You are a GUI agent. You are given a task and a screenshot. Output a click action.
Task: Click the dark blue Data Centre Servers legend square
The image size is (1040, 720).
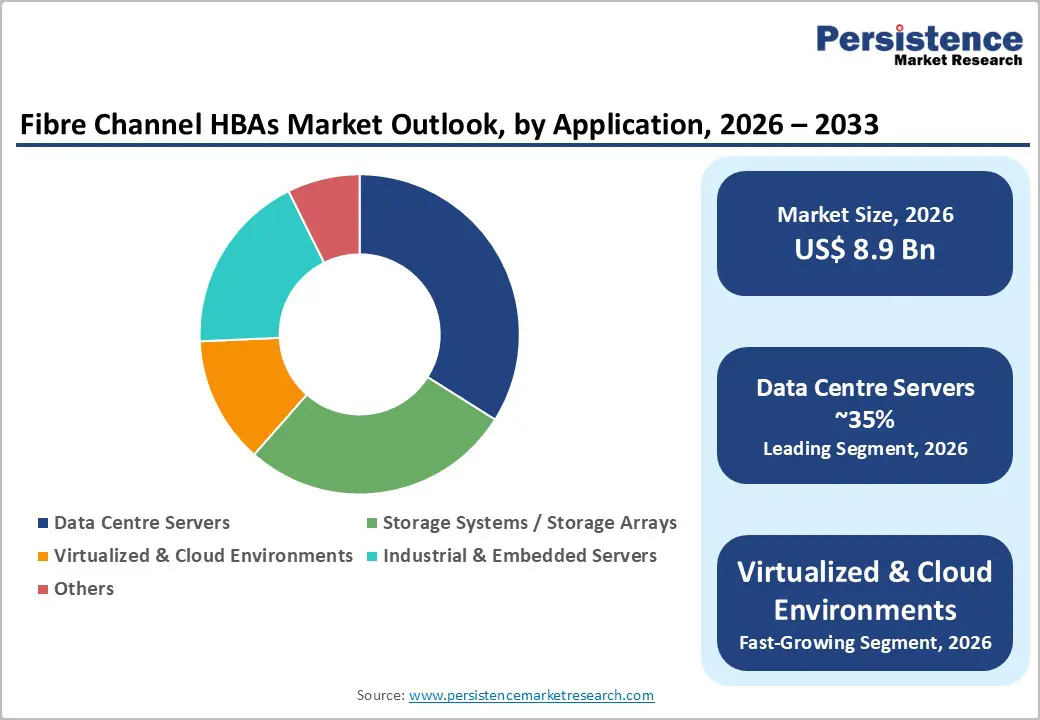[x=42, y=522]
